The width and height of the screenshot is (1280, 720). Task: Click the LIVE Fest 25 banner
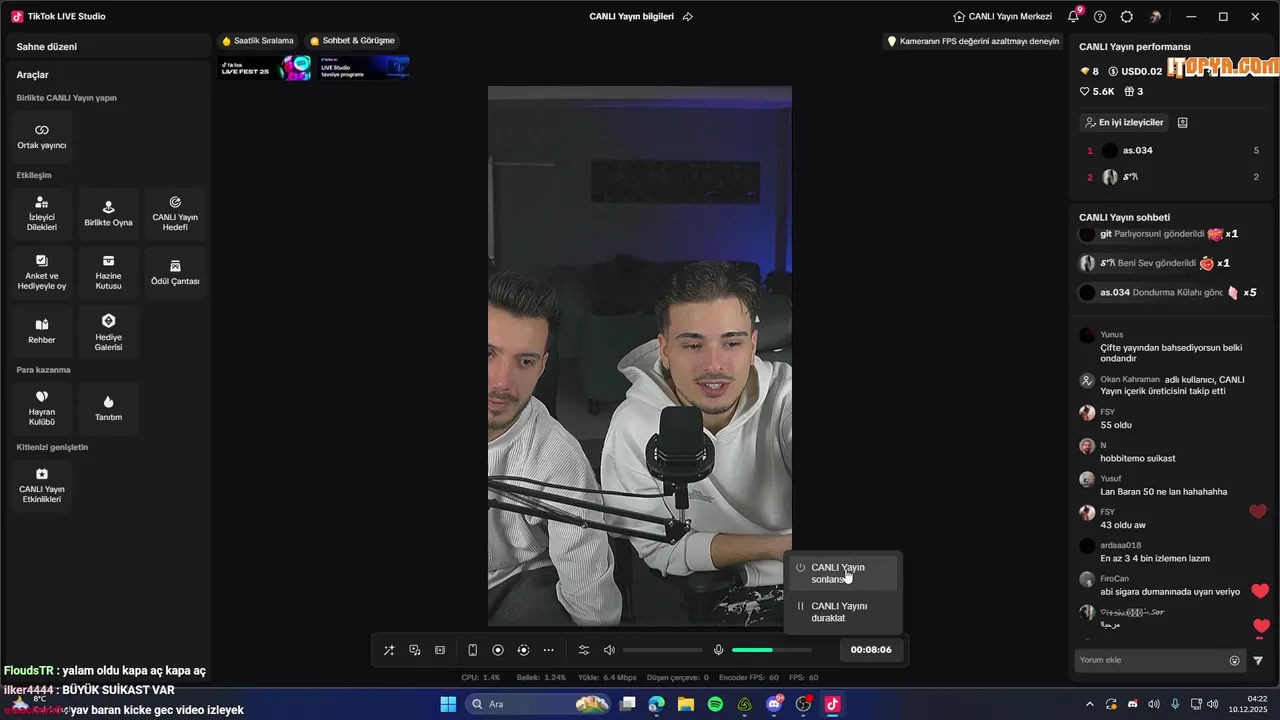[265, 68]
